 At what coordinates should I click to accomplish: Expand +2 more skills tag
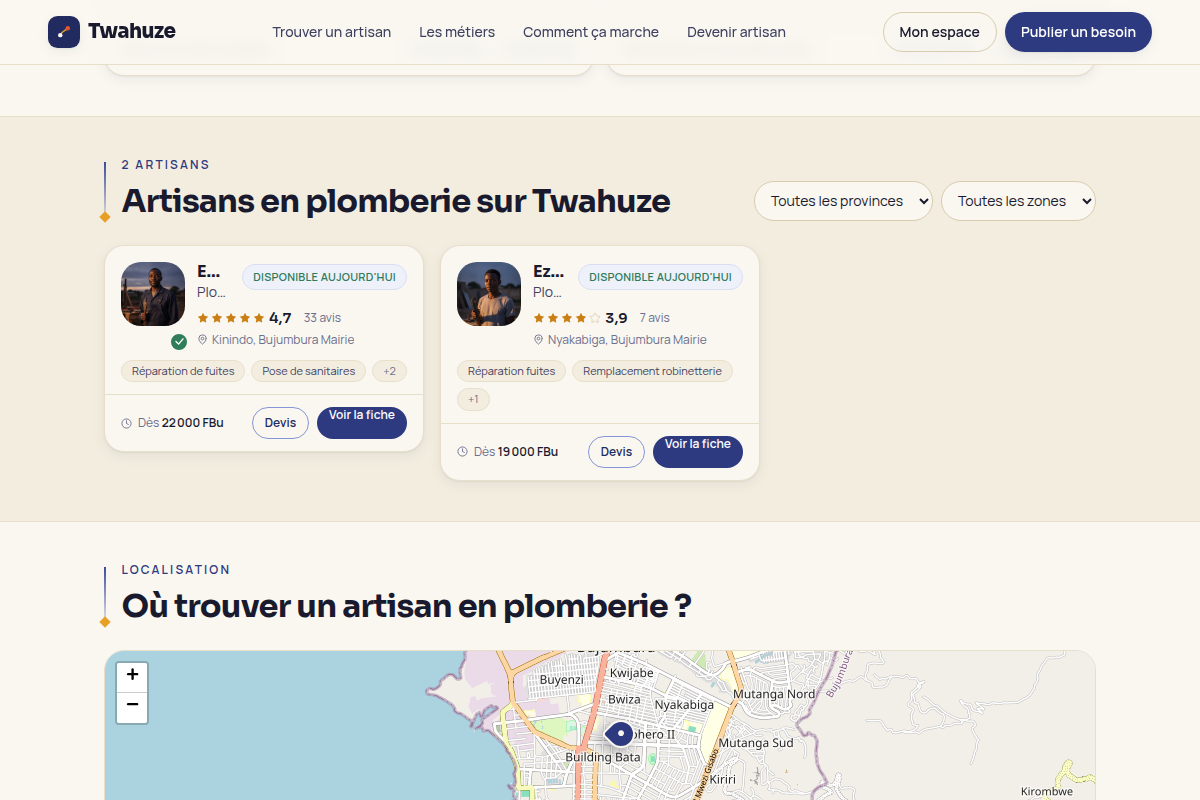click(x=390, y=371)
